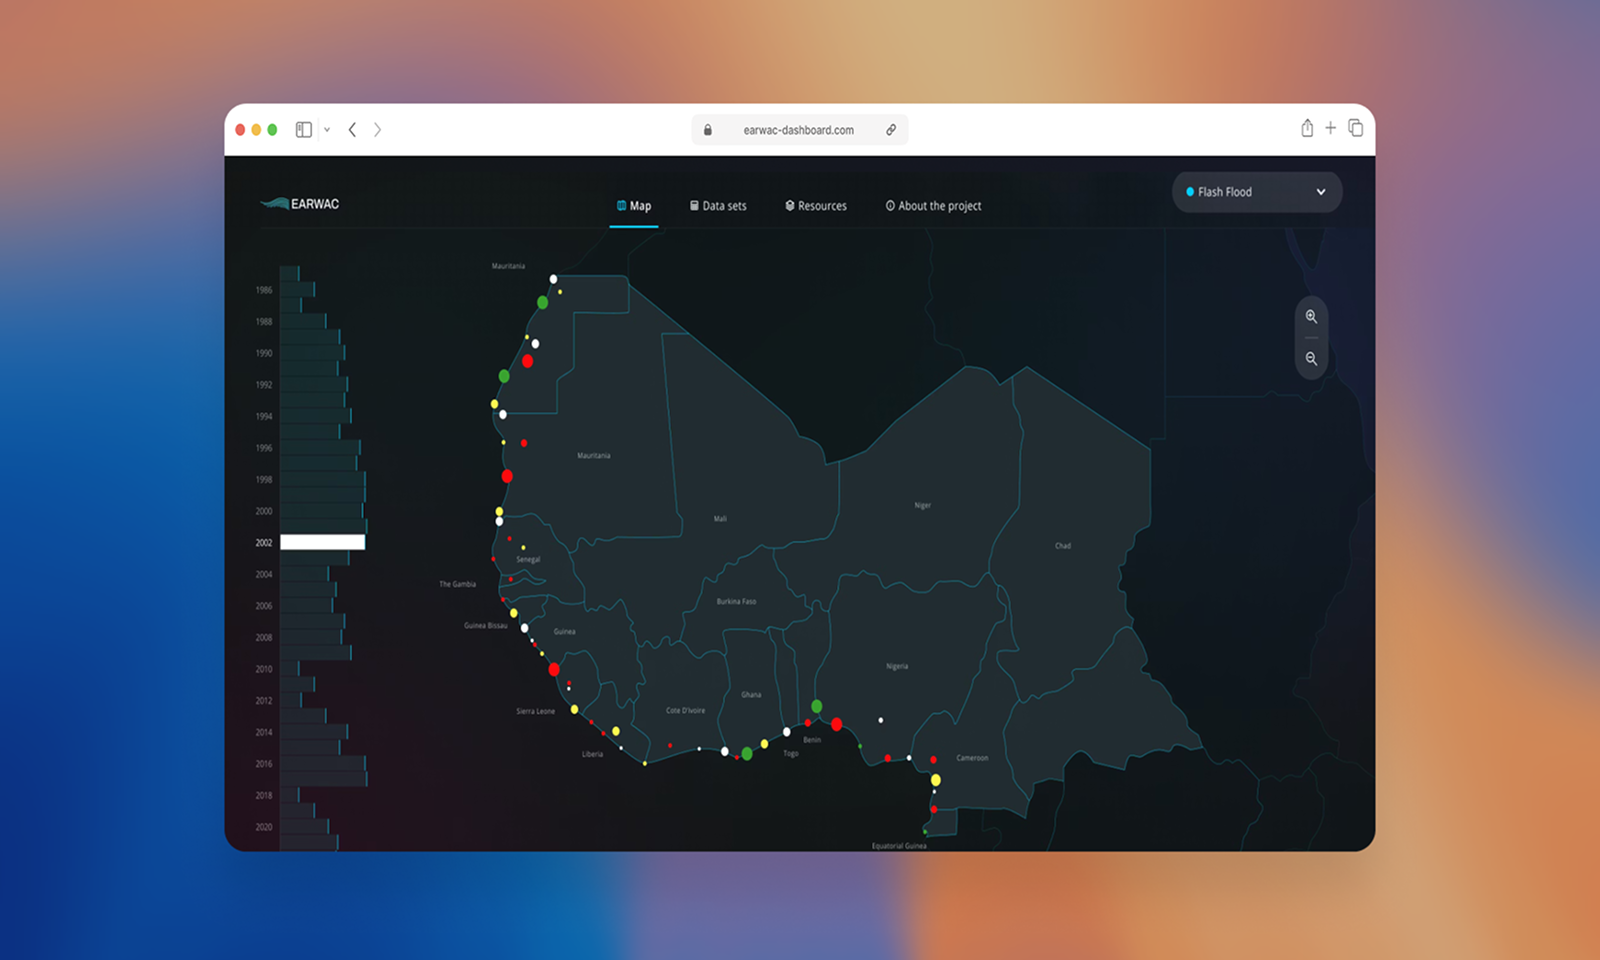The height and width of the screenshot is (960, 1600).
Task: Click the Share icon in browser toolbar
Action: (1307, 128)
